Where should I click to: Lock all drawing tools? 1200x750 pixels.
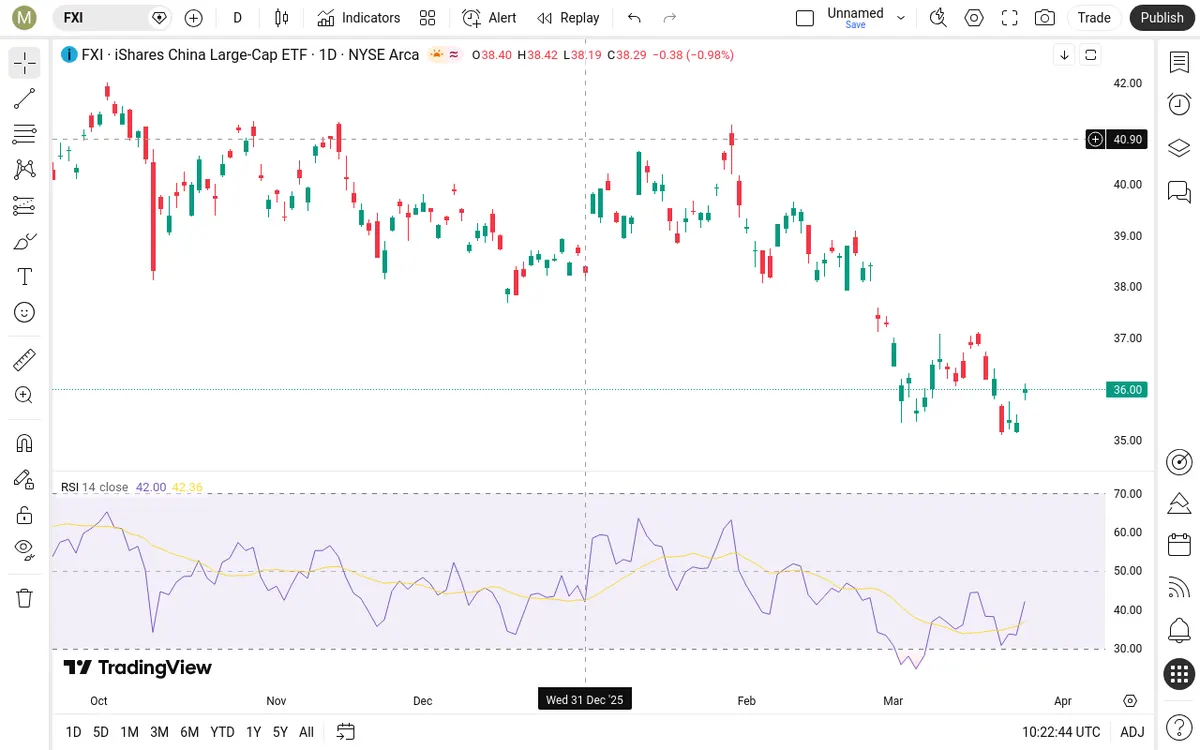[25, 515]
